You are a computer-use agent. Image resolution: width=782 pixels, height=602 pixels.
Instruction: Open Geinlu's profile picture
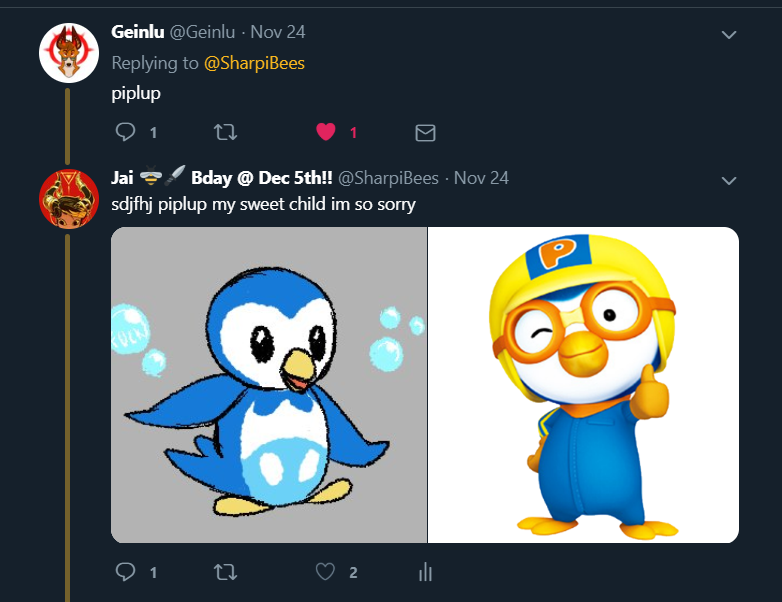(x=68, y=53)
